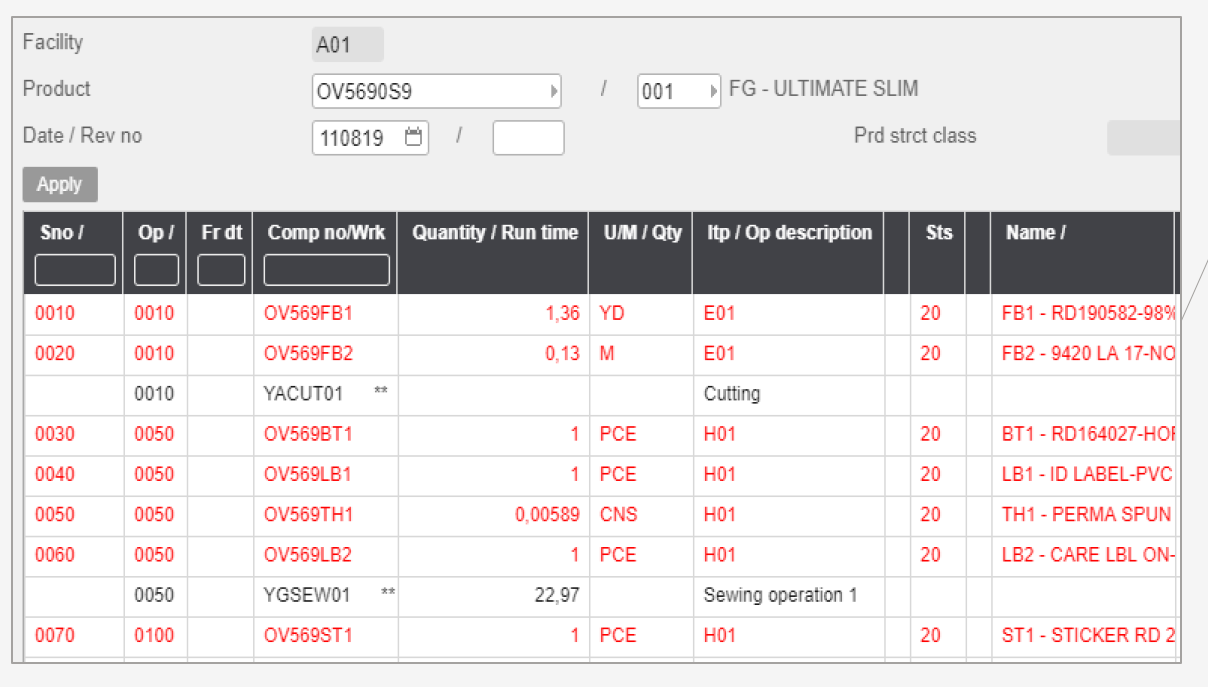Click the U/M / Qty column header
The height and width of the screenshot is (687, 1208).
click(x=640, y=233)
